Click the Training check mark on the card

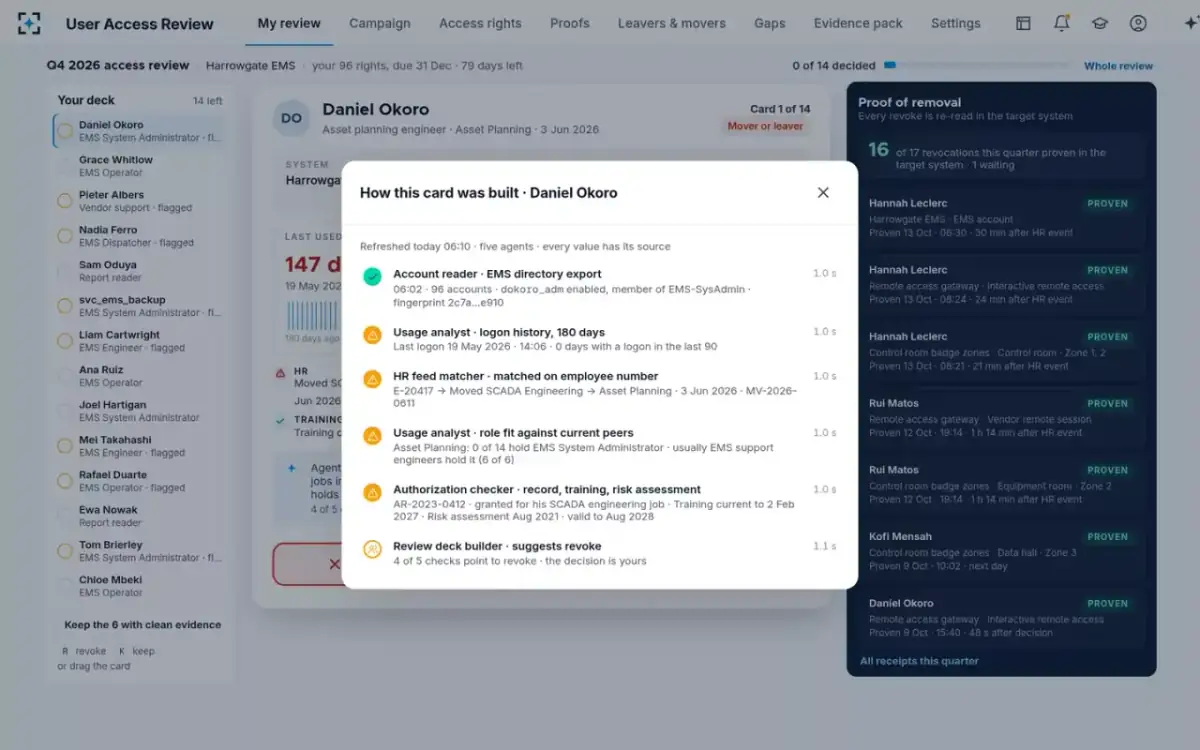(280, 421)
